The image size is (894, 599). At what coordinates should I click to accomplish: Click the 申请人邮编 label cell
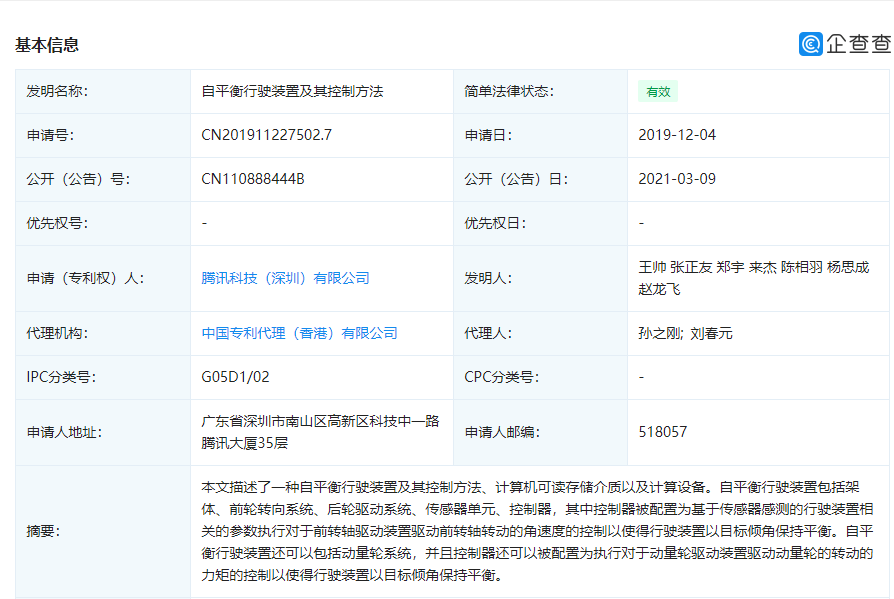click(x=541, y=433)
